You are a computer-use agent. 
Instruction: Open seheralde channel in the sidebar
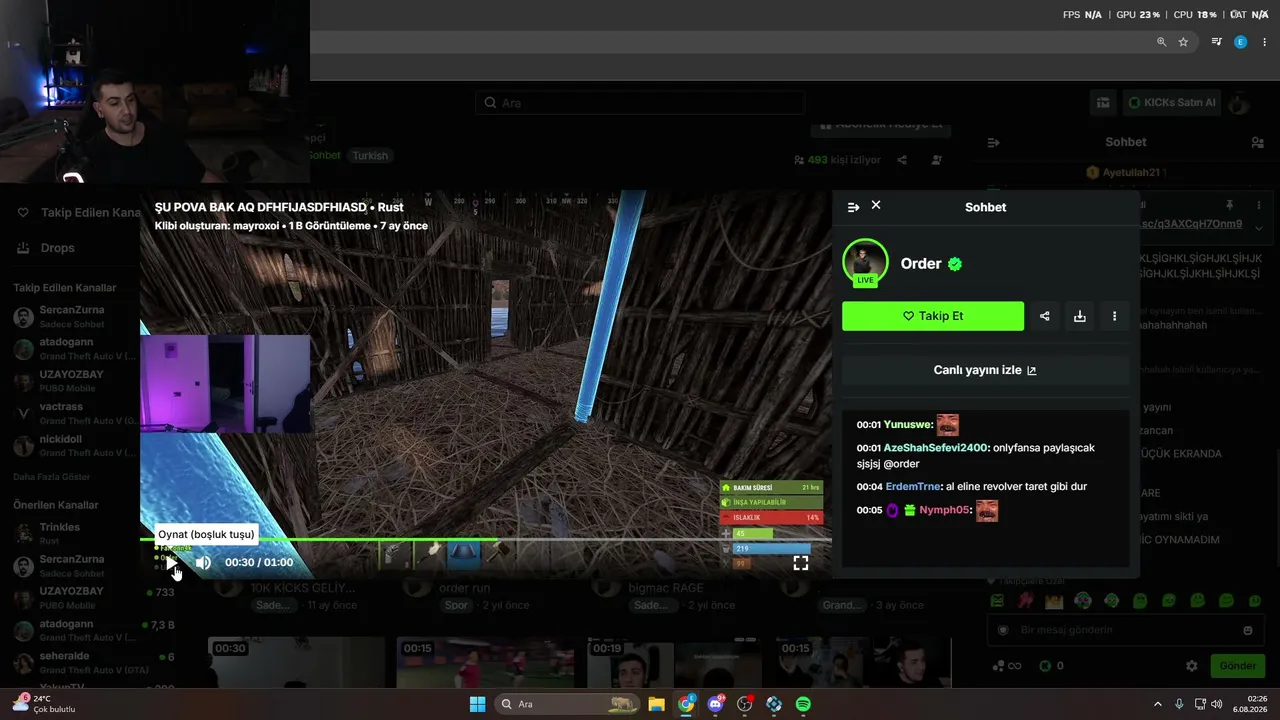(x=92, y=662)
